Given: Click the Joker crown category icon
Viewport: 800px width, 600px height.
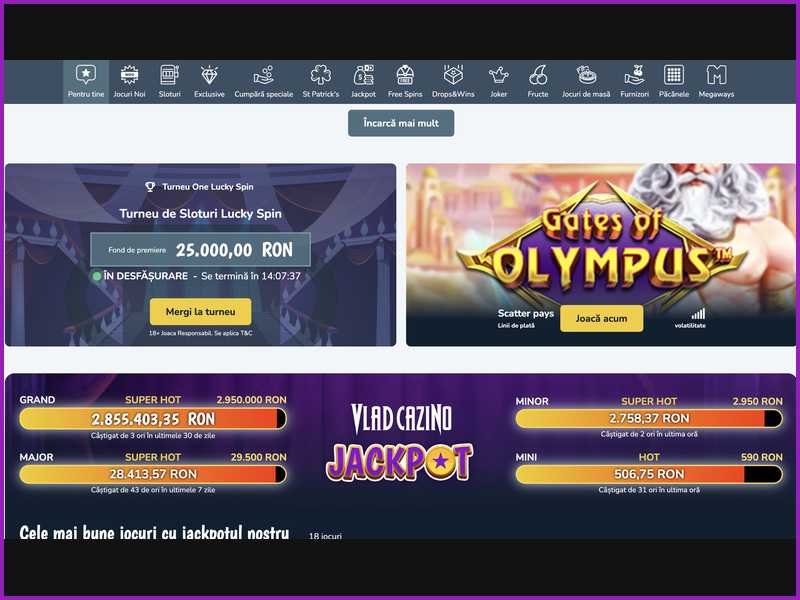Looking at the screenshot, I should [499, 75].
